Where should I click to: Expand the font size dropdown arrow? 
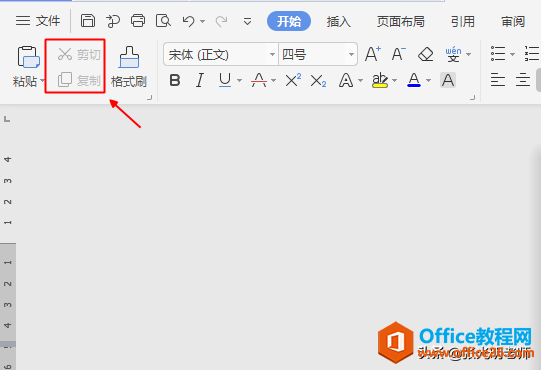351,55
